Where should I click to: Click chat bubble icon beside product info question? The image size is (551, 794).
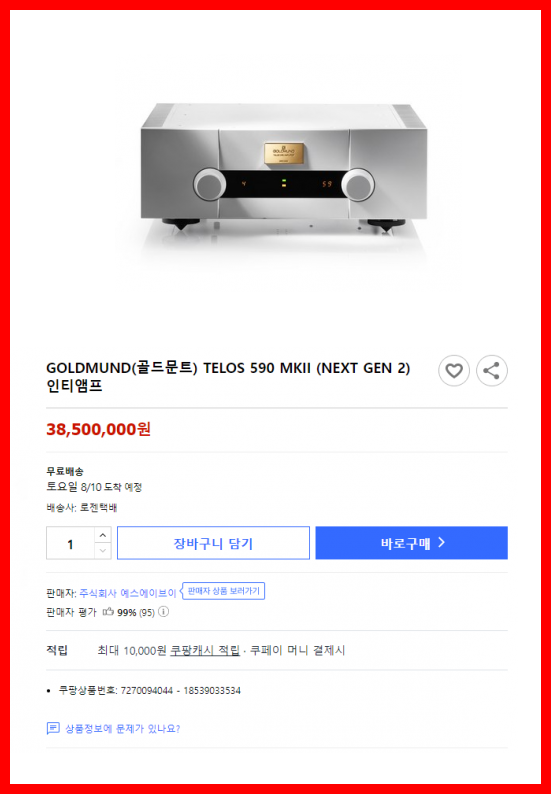point(53,729)
